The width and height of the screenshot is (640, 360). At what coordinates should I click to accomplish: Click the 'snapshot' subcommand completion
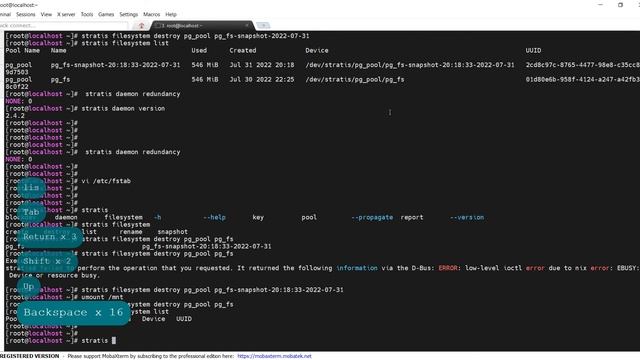coord(173,232)
